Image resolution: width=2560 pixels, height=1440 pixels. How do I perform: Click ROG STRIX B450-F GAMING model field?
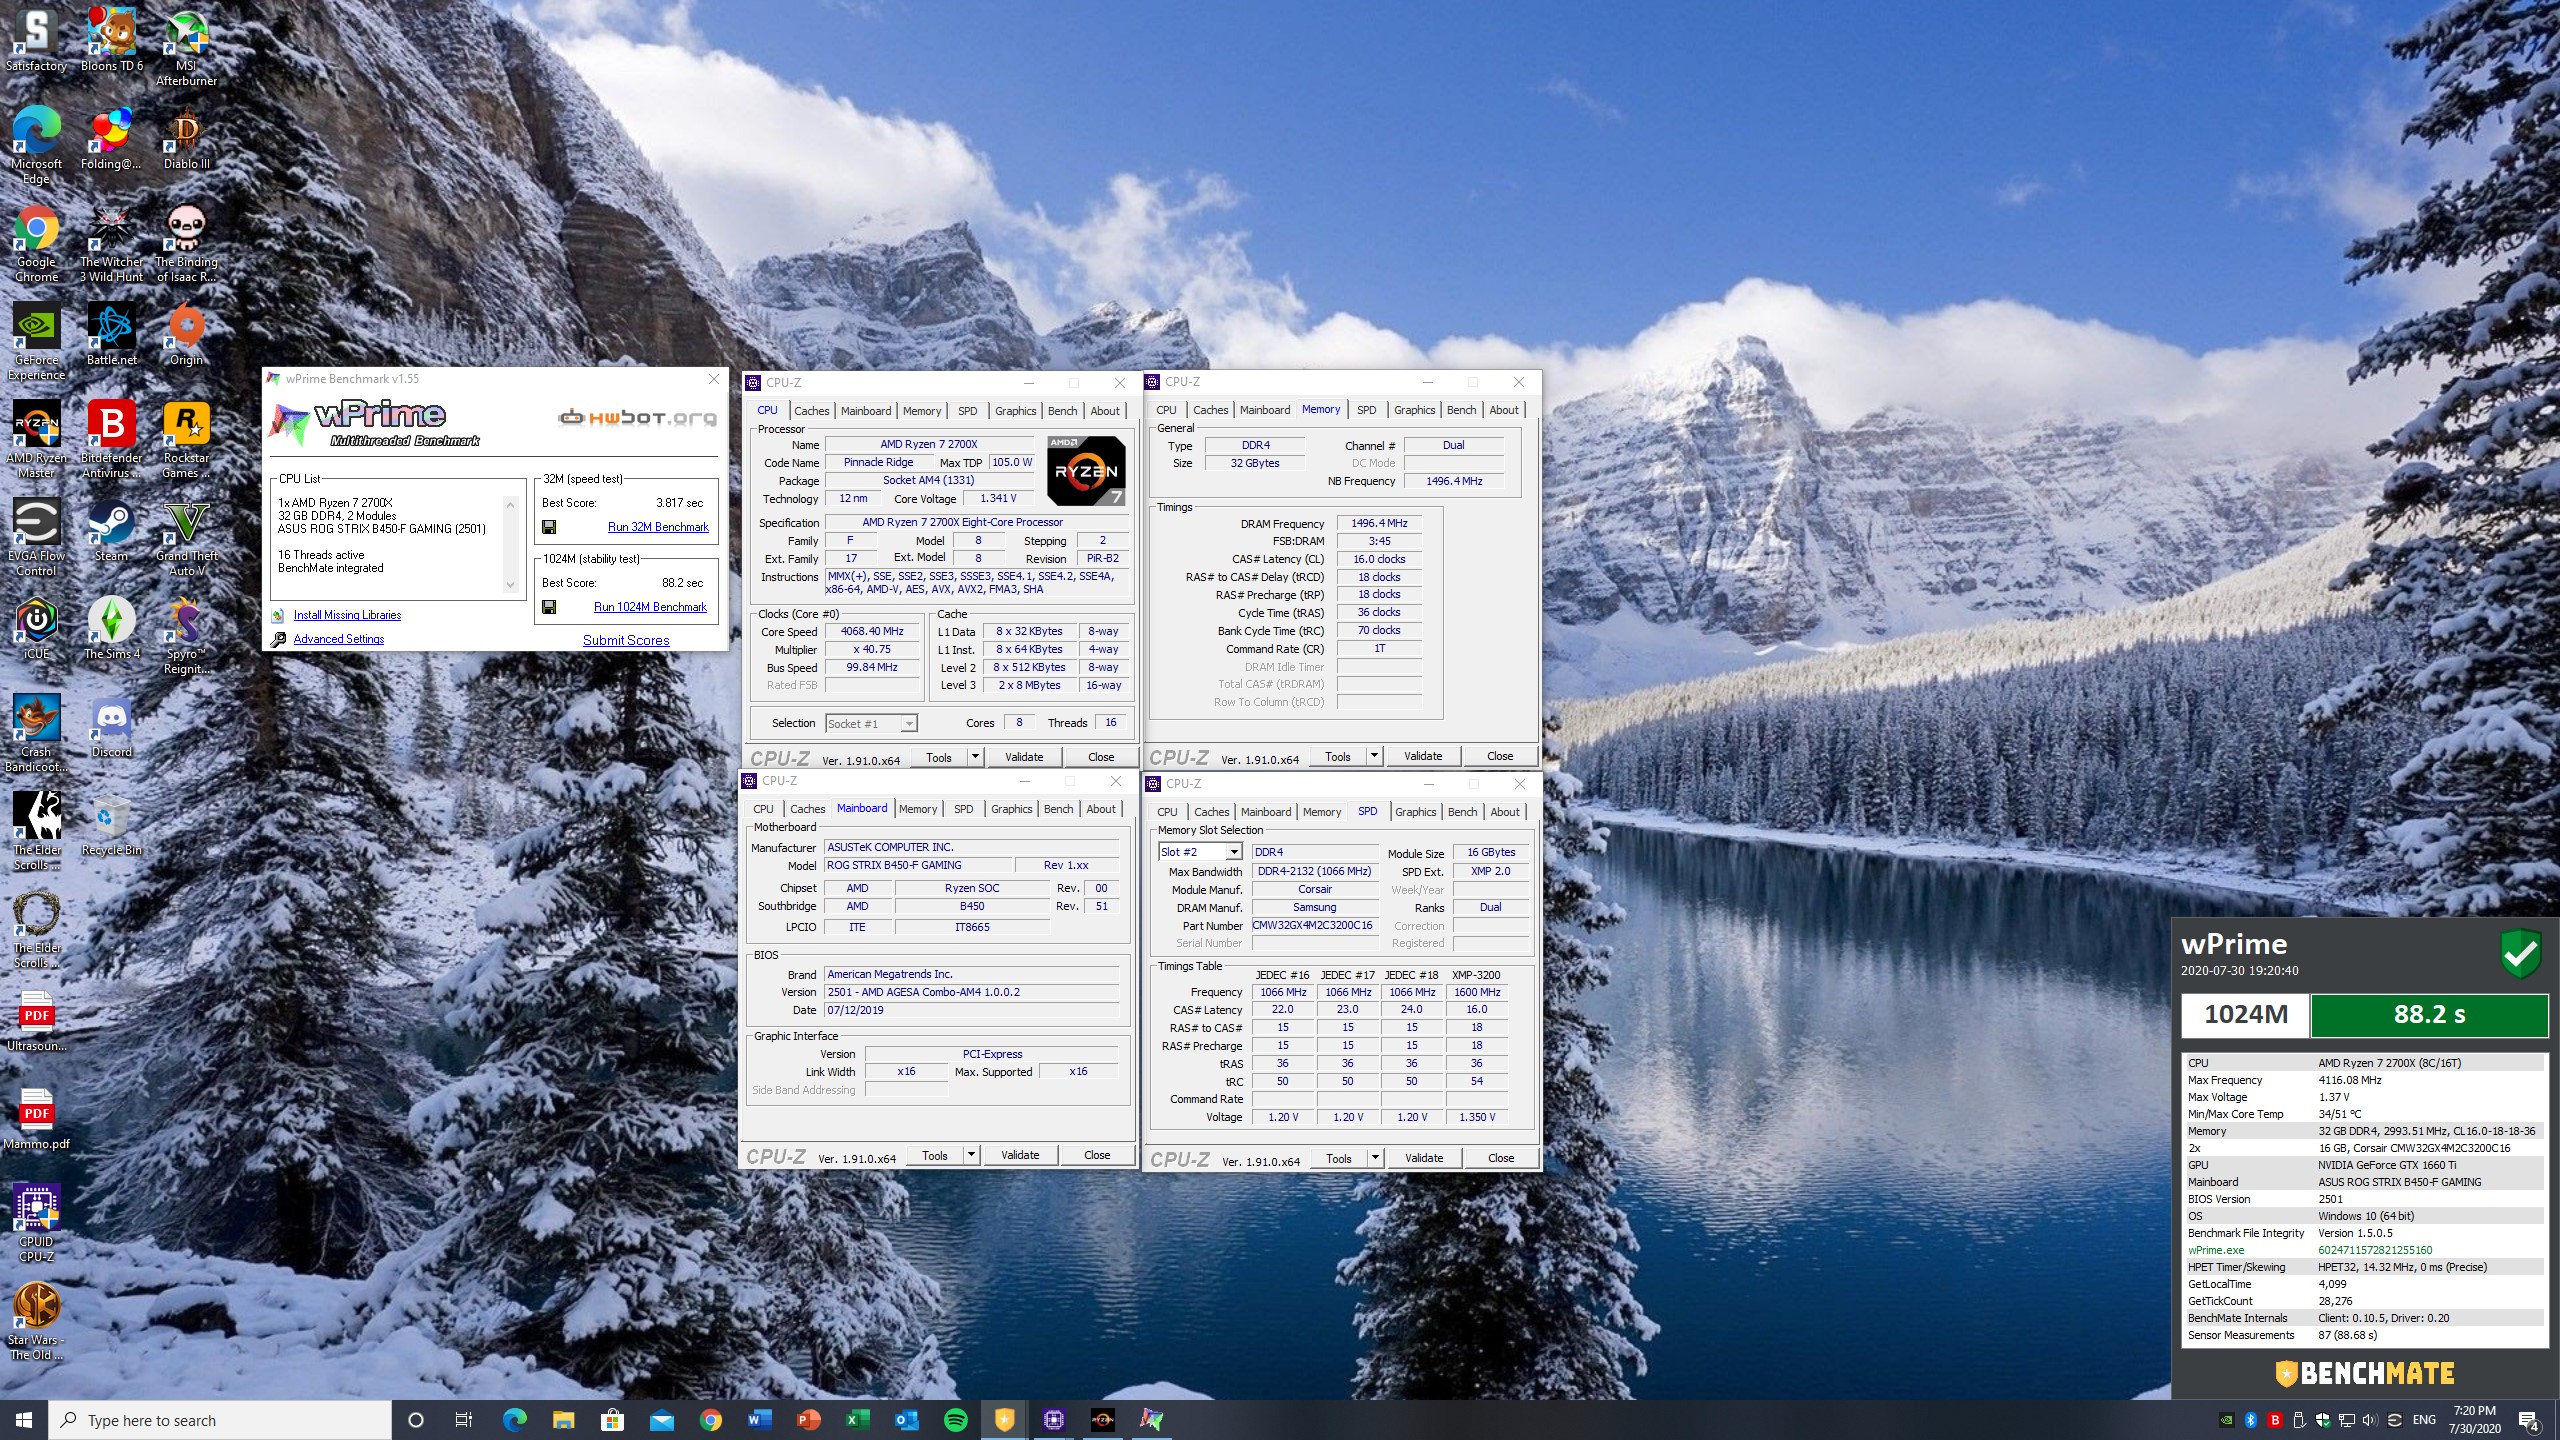pyautogui.click(x=918, y=866)
